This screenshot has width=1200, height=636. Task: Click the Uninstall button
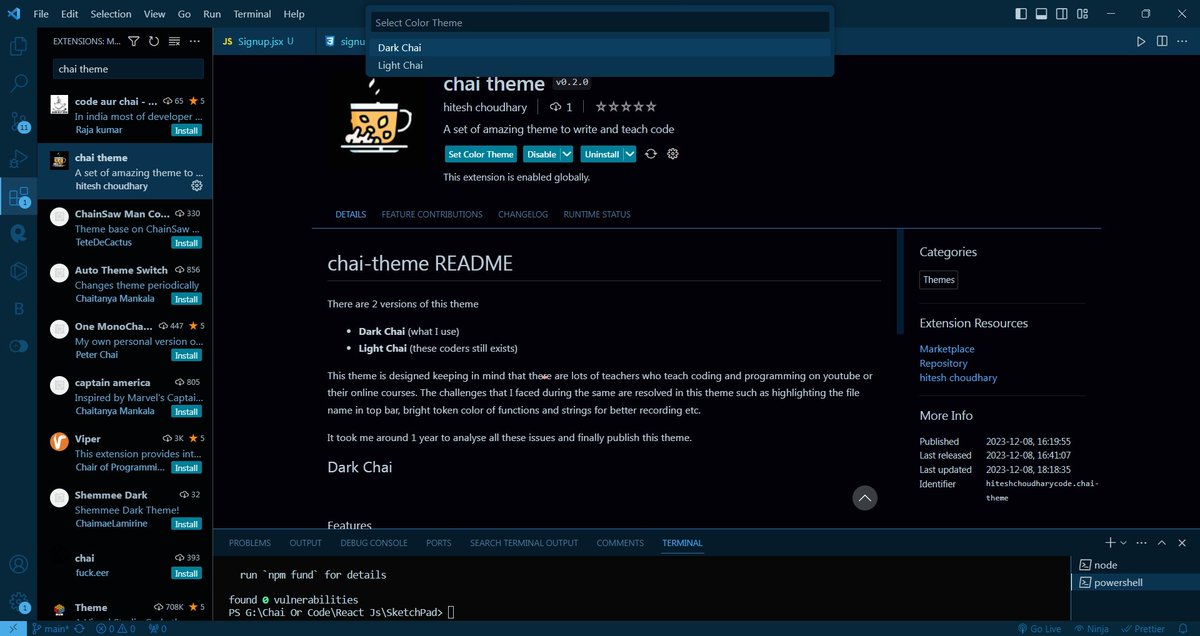click(x=602, y=154)
